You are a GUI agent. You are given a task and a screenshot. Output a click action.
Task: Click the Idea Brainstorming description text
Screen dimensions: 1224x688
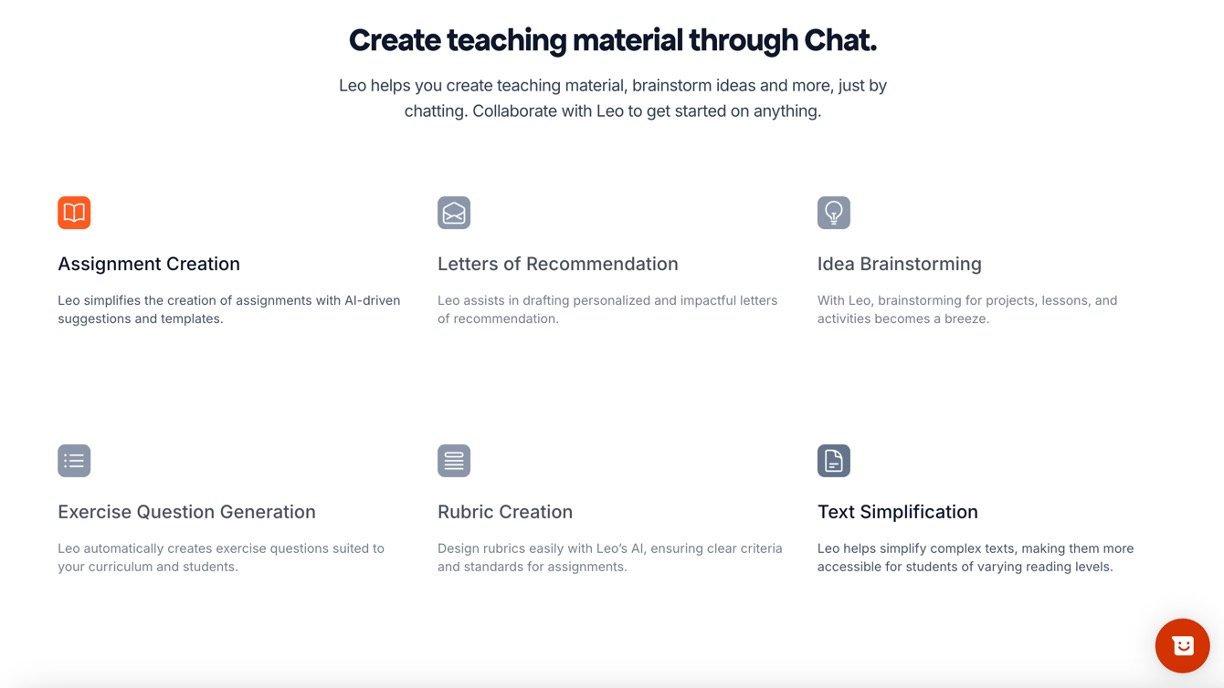tap(967, 309)
